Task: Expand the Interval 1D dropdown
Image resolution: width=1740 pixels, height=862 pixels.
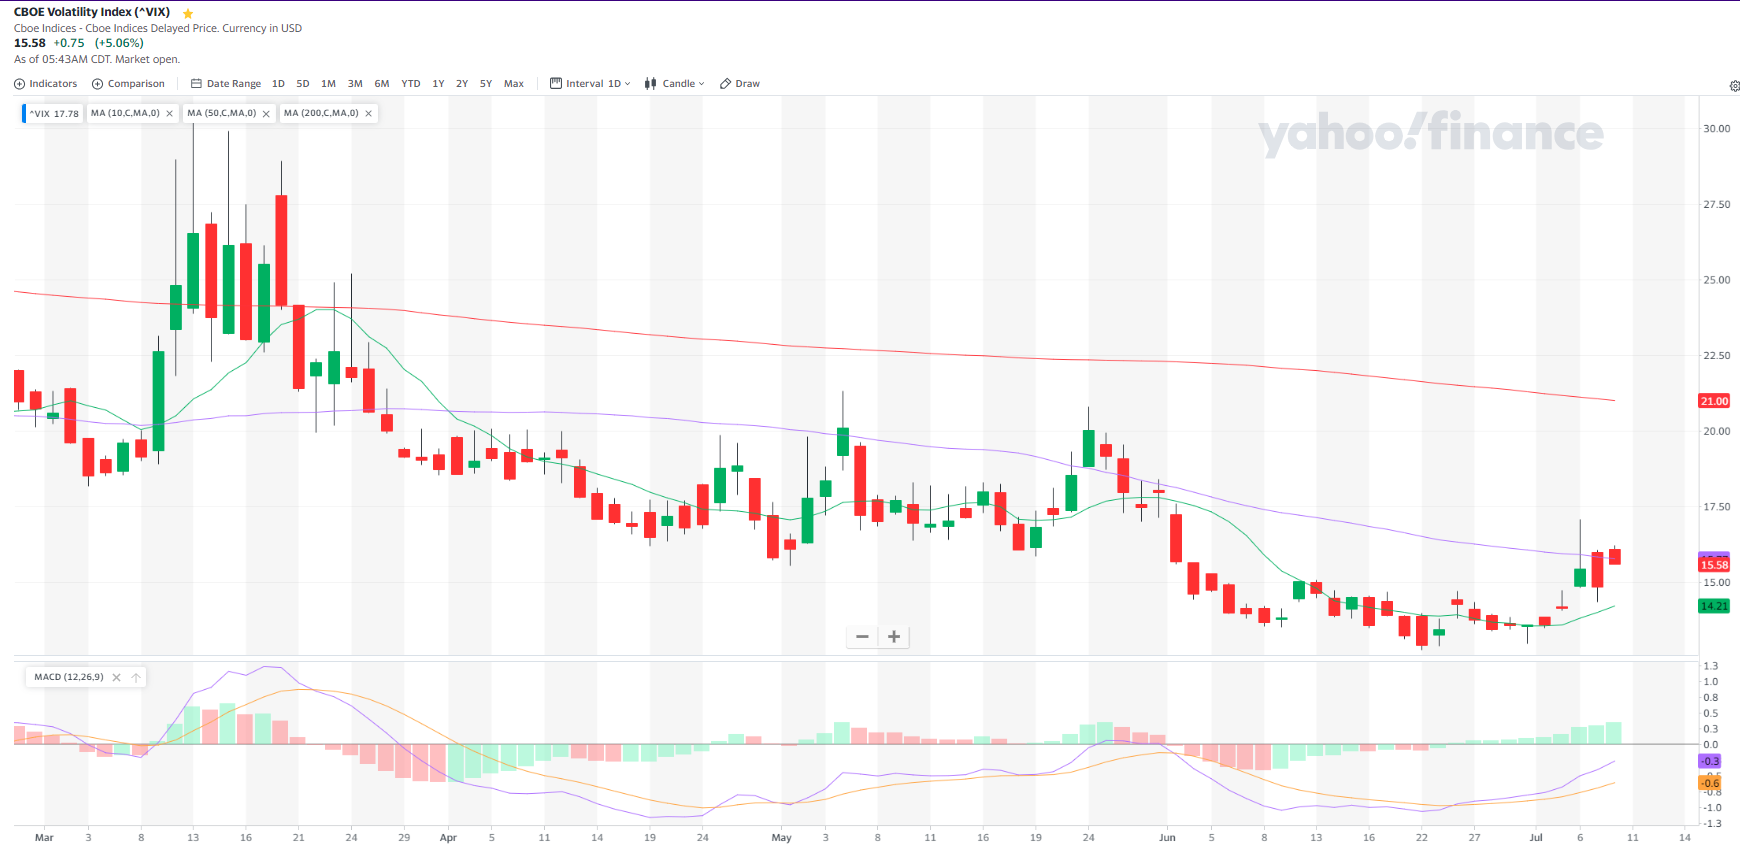Action: point(591,84)
